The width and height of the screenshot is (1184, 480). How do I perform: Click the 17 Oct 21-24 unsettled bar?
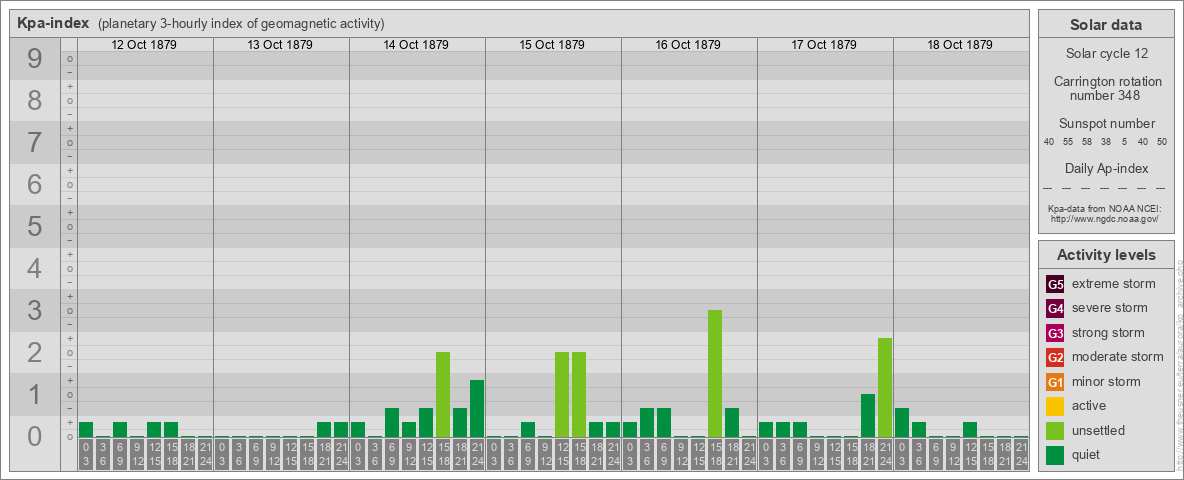pyautogui.click(x=885, y=387)
